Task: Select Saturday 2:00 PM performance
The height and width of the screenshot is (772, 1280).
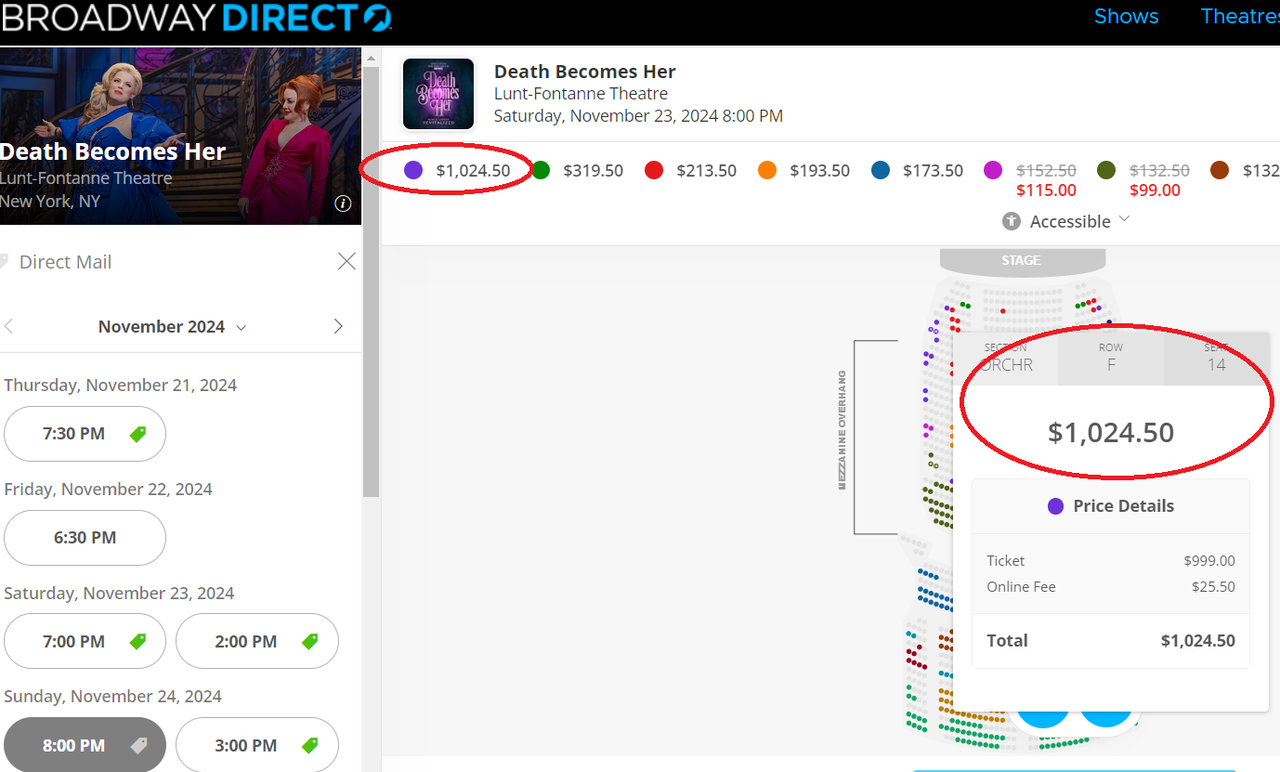Action: coord(257,641)
